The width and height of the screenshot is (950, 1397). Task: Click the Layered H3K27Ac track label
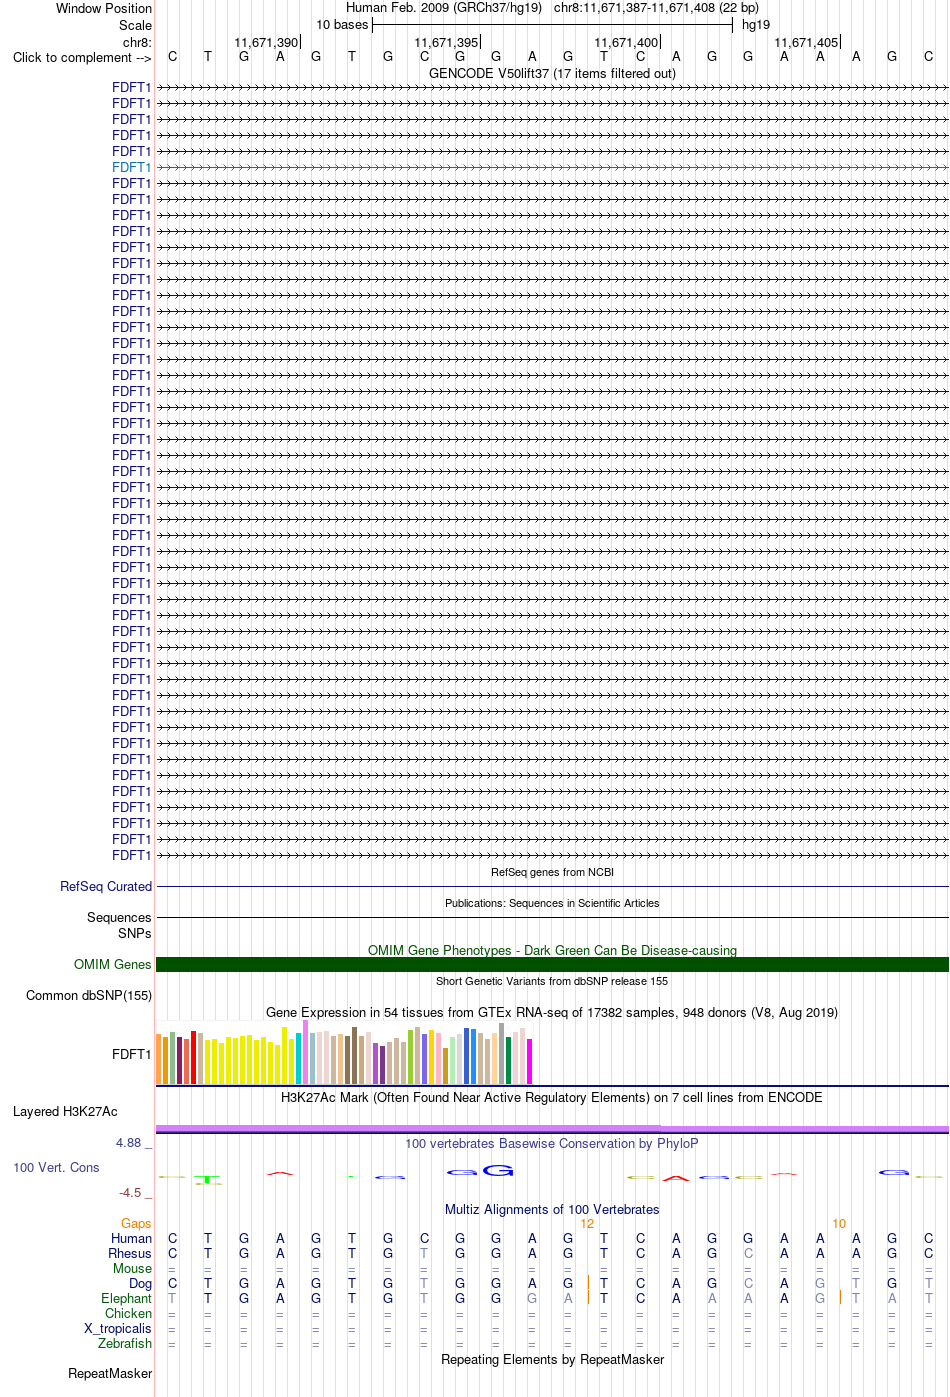point(65,1111)
